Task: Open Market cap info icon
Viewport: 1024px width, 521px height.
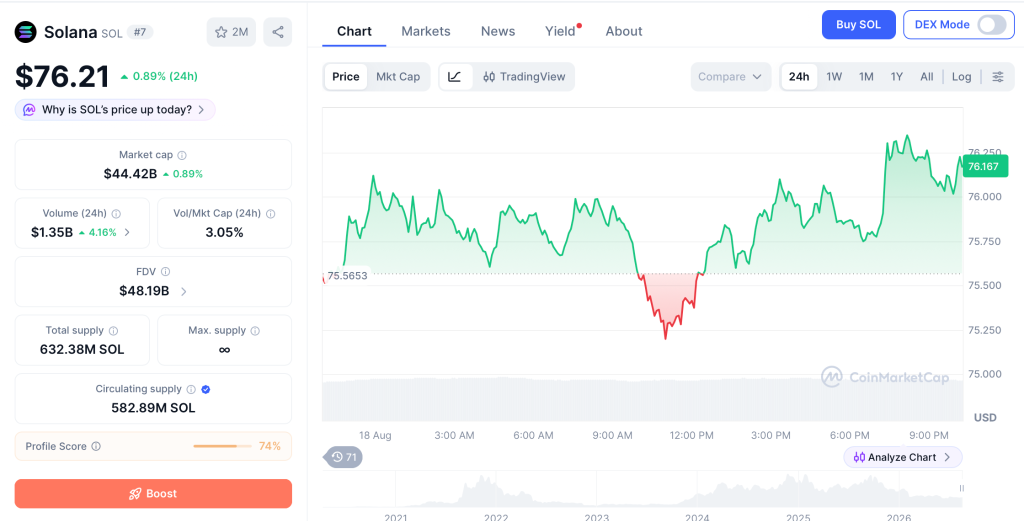Action: tap(182, 155)
